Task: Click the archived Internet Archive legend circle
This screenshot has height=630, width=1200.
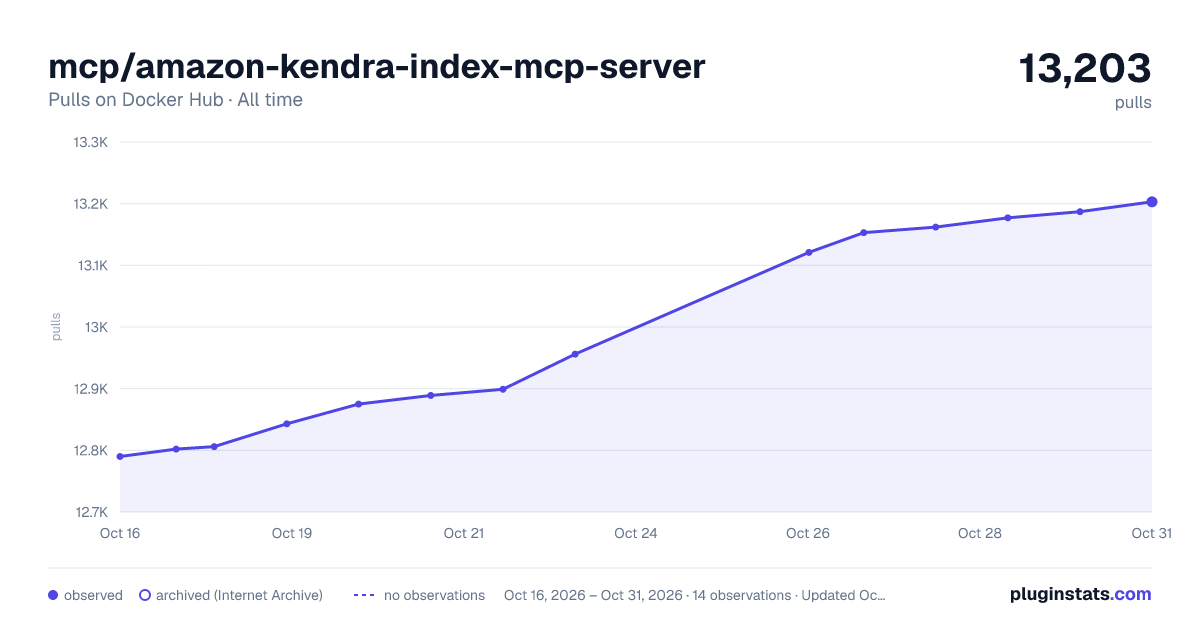Action: pos(144,595)
